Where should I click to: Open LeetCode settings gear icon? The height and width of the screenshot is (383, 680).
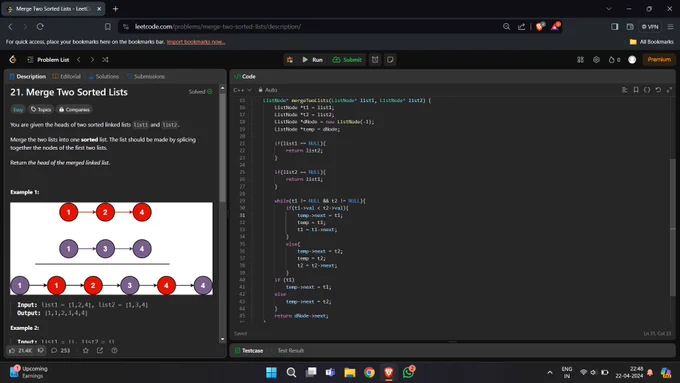click(596, 59)
